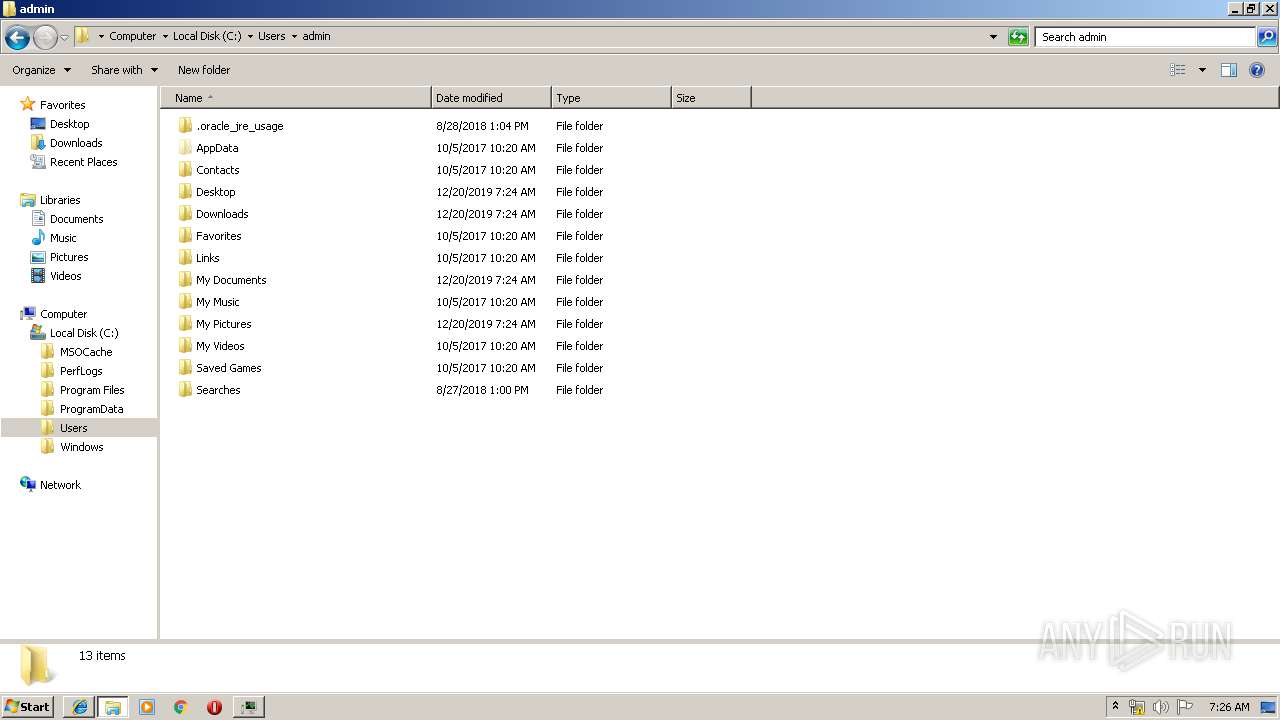The width and height of the screenshot is (1280, 720).
Task: Select the Searches folder icon
Action: pyautogui.click(x=185, y=390)
